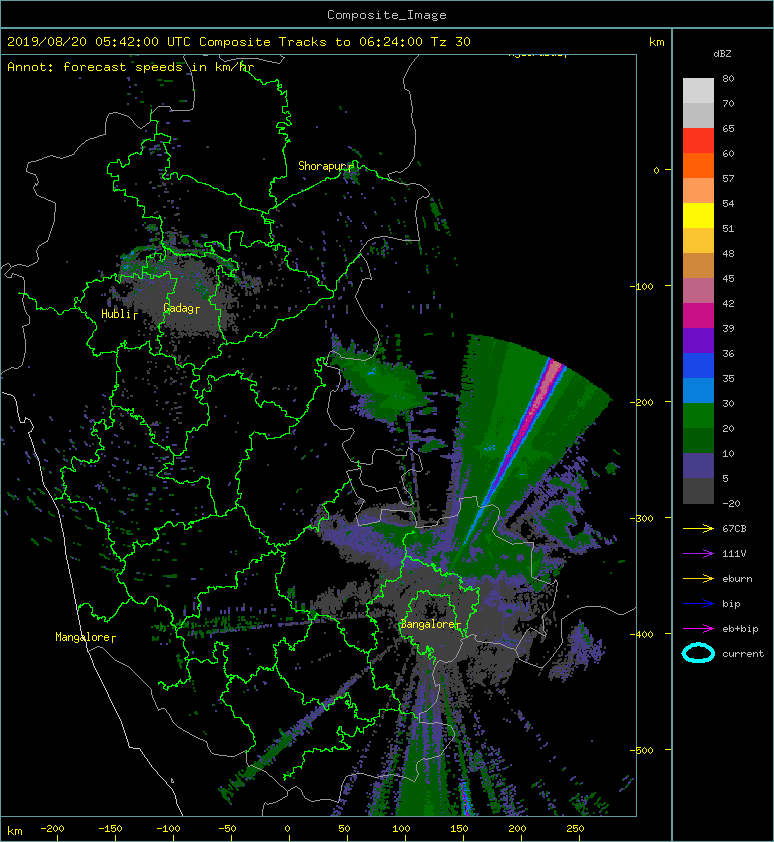Click the eburn legend label
The image size is (774, 842).
737,579
